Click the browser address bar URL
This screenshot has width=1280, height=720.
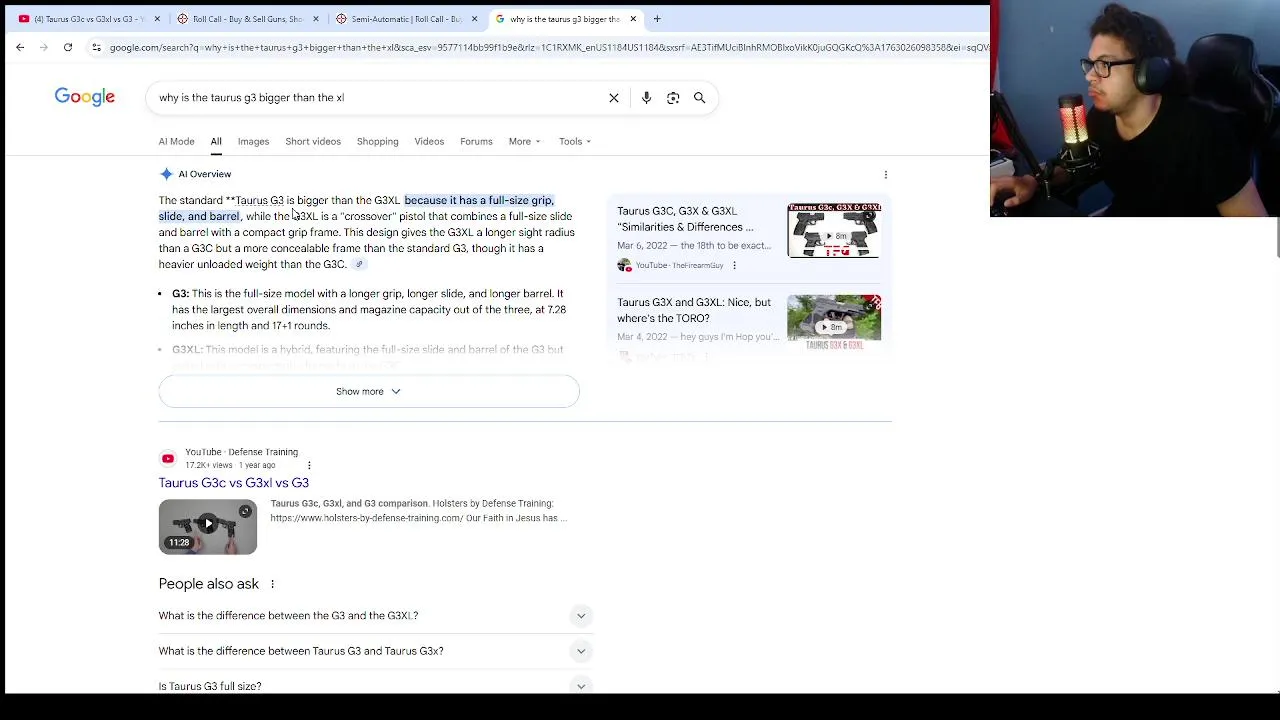(x=548, y=47)
